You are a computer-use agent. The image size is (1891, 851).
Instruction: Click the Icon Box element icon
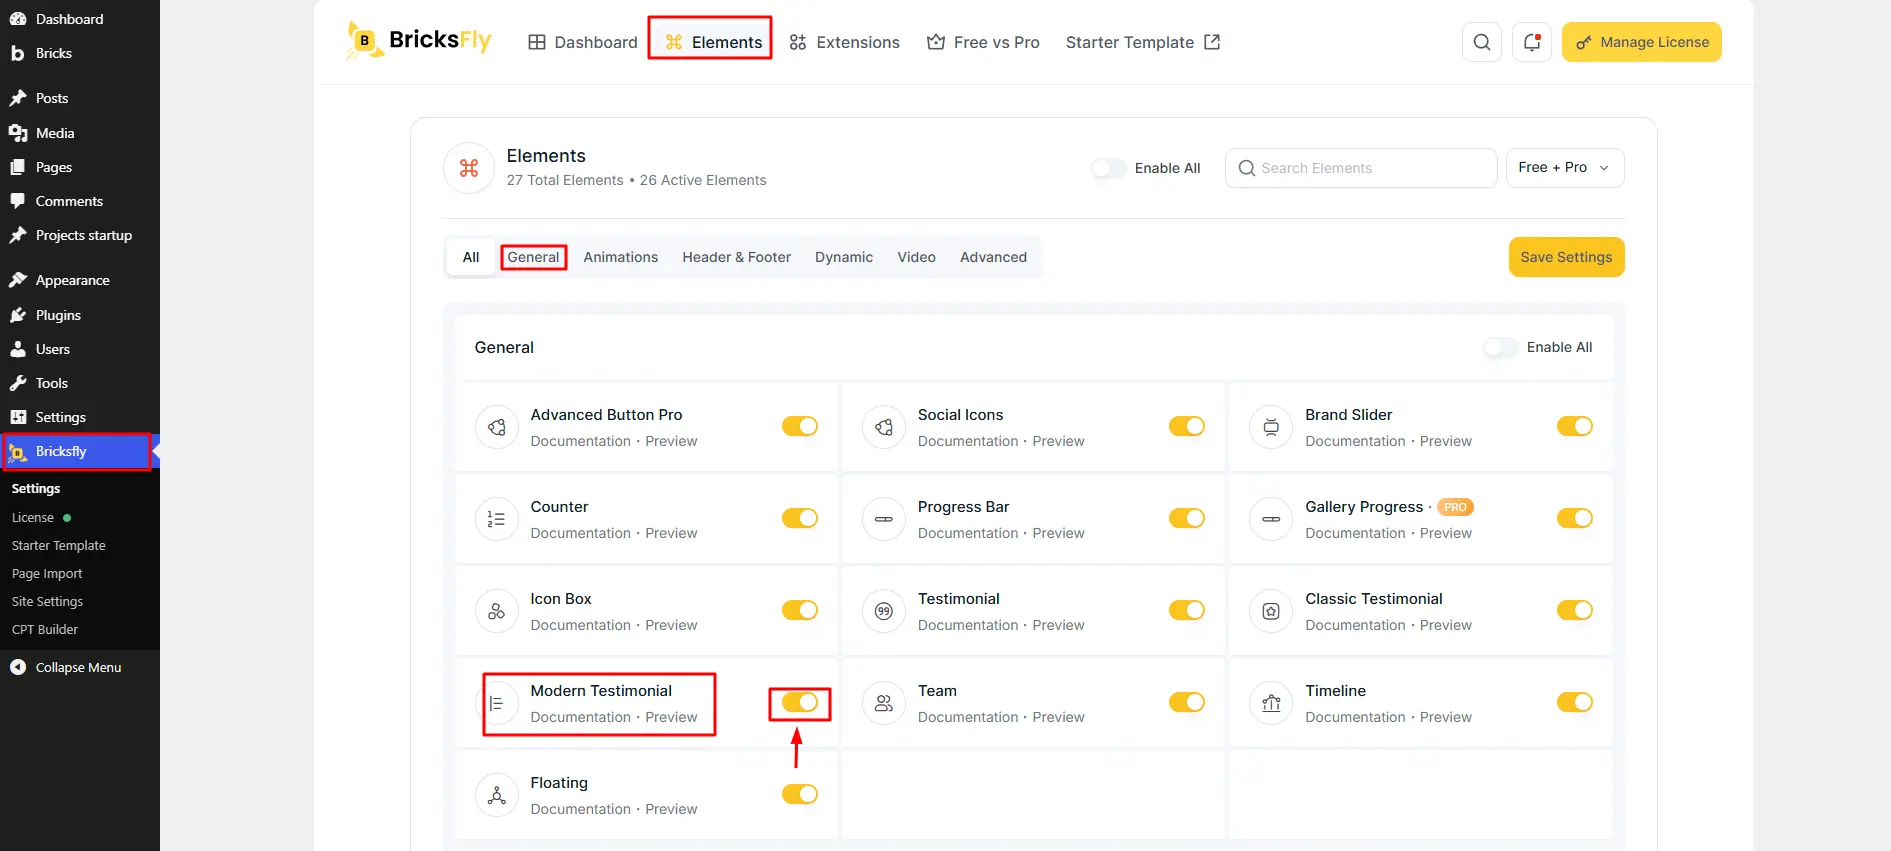497,611
